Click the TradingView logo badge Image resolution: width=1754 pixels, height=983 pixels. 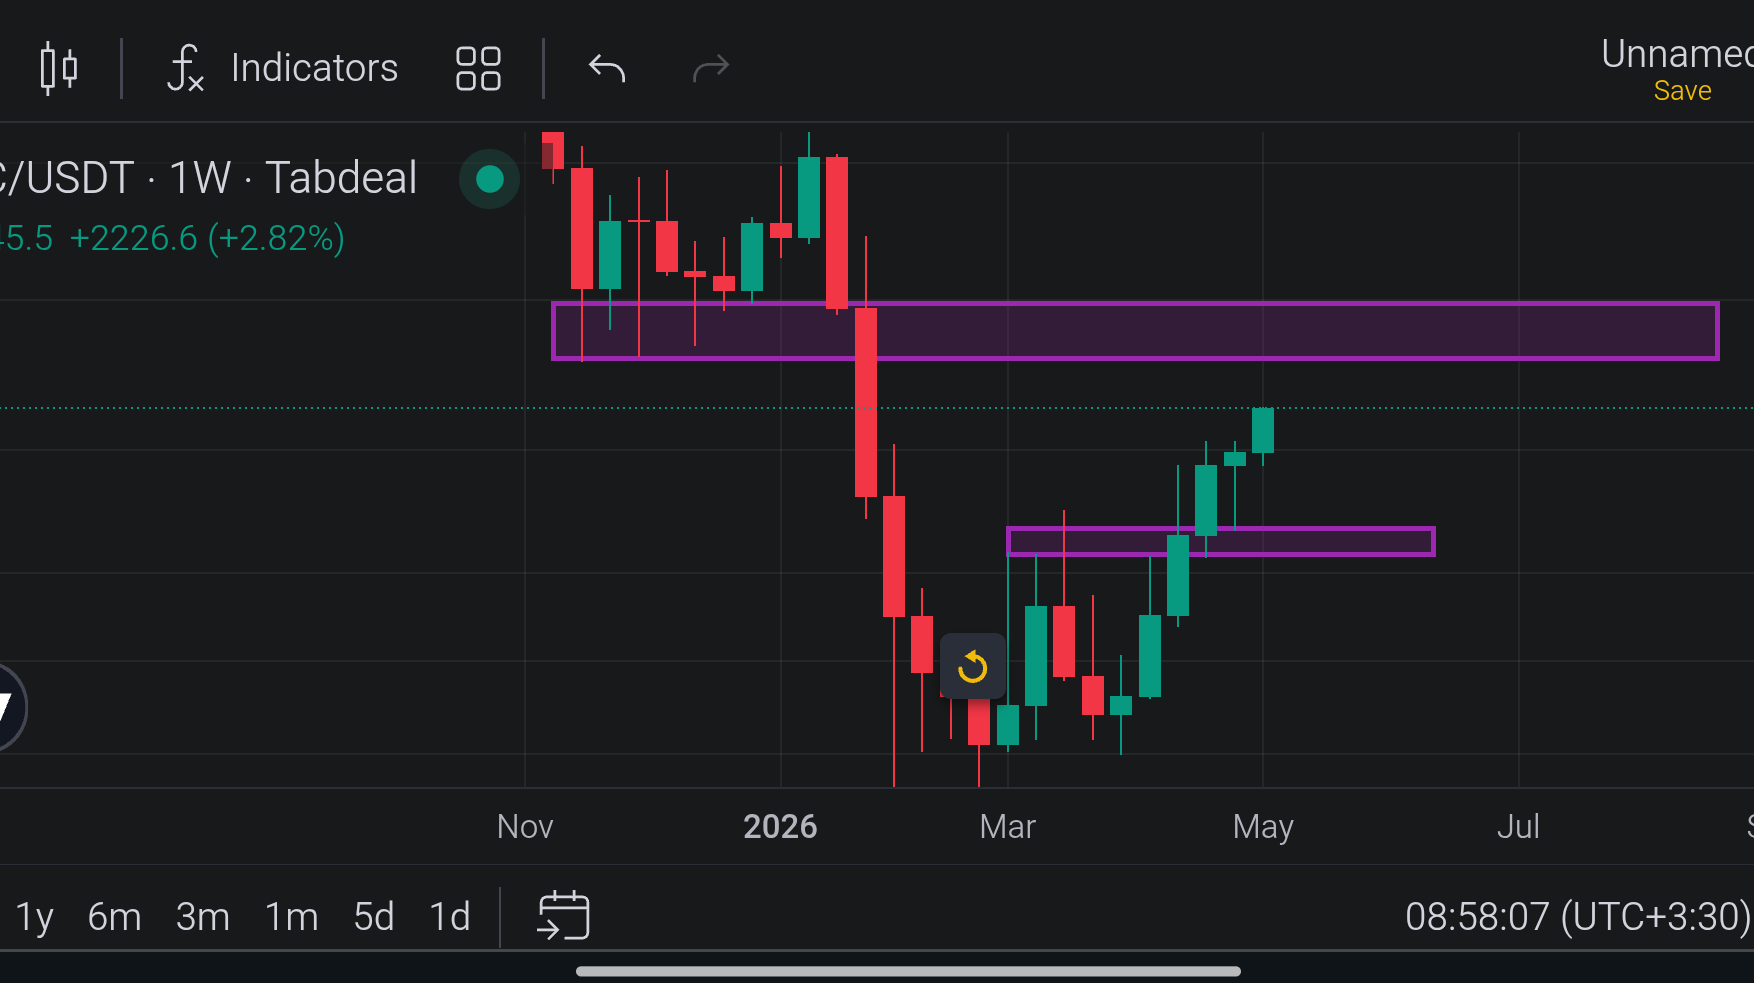pos(8,707)
